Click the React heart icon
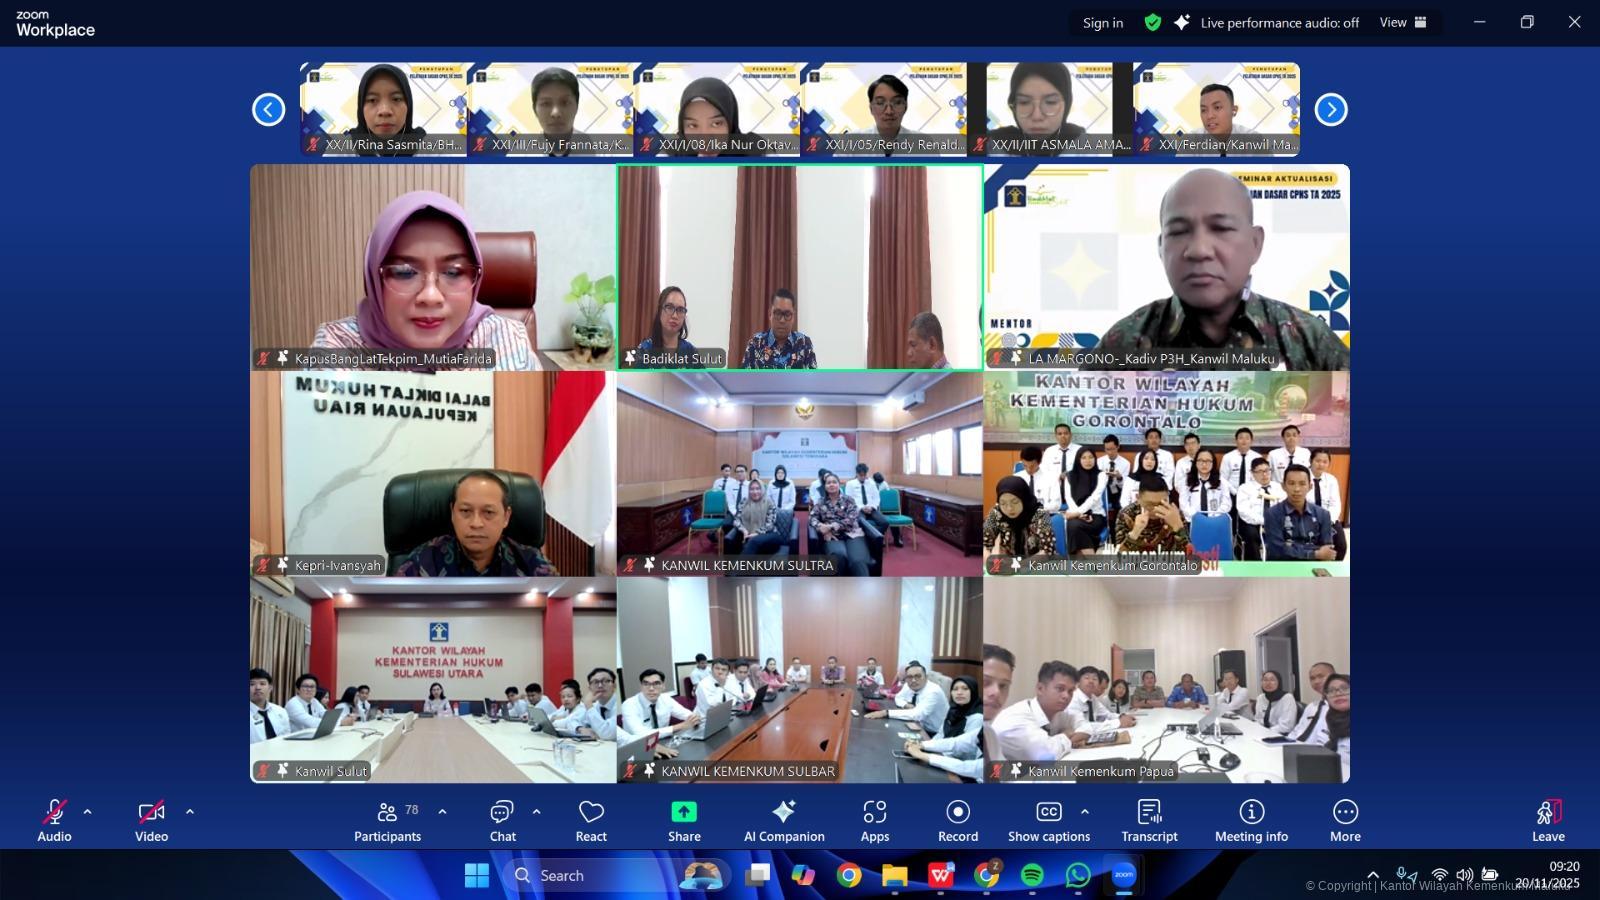Image resolution: width=1600 pixels, height=900 pixels. 591,820
